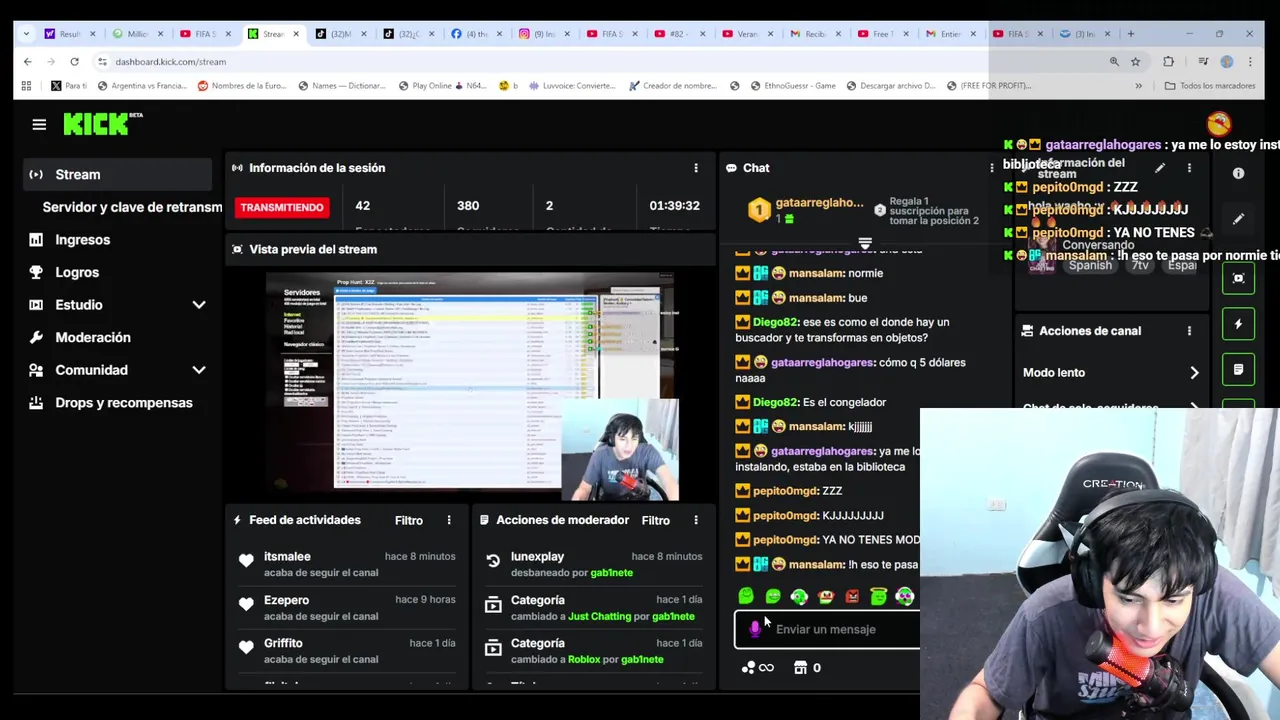Click the stream preview video
Screen dimensions: 1280x720
[x=473, y=386]
